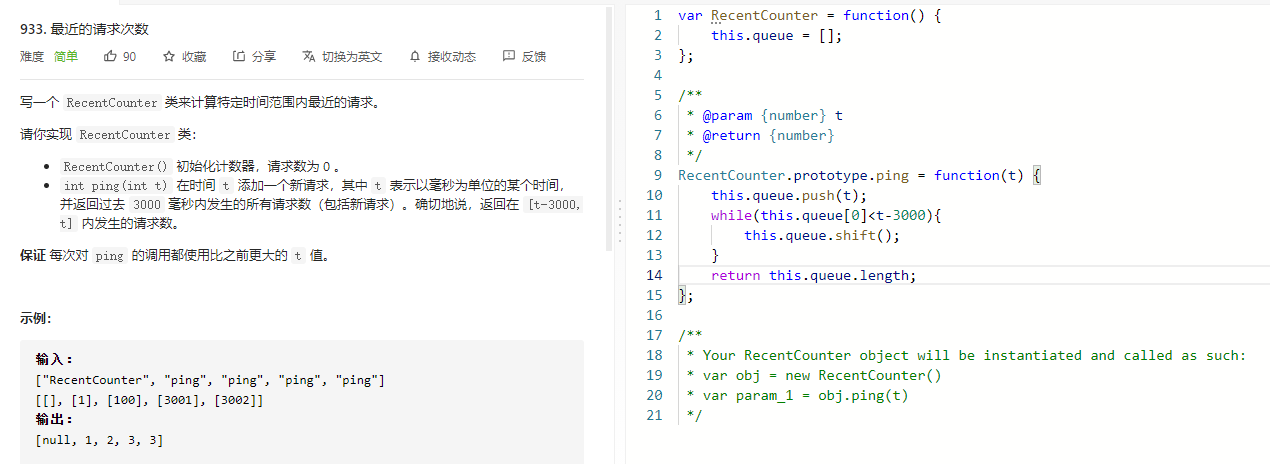
Task: Click the description panel vertical scrollbar
Action: coord(609,128)
